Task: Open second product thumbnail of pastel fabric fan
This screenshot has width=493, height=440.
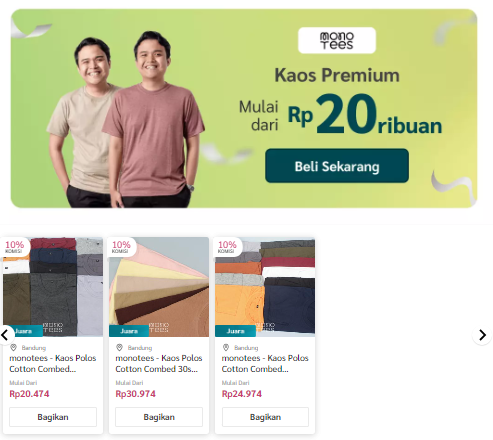Action: coord(159,287)
